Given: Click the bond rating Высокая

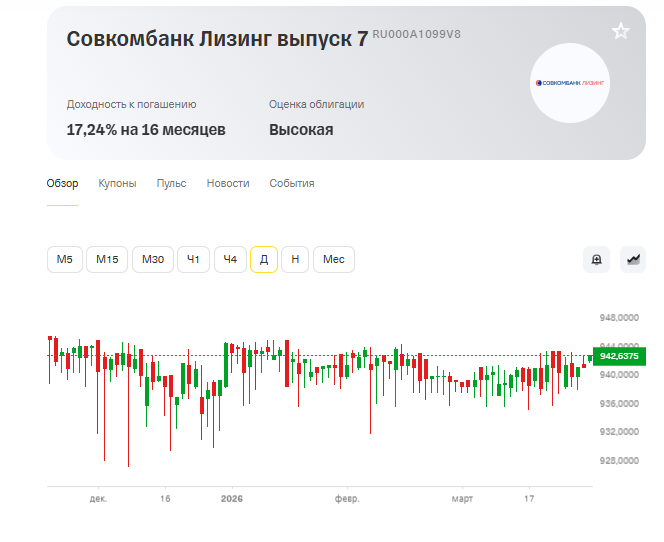Looking at the screenshot, I should pos(301,130).
